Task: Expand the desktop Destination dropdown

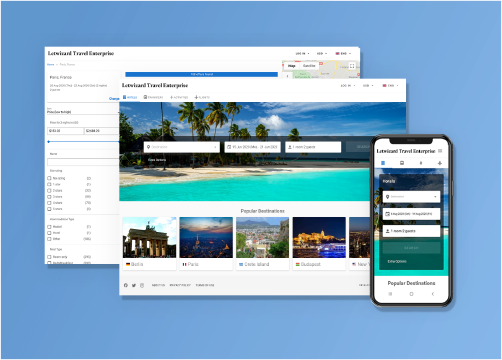Action: [182, 147]
